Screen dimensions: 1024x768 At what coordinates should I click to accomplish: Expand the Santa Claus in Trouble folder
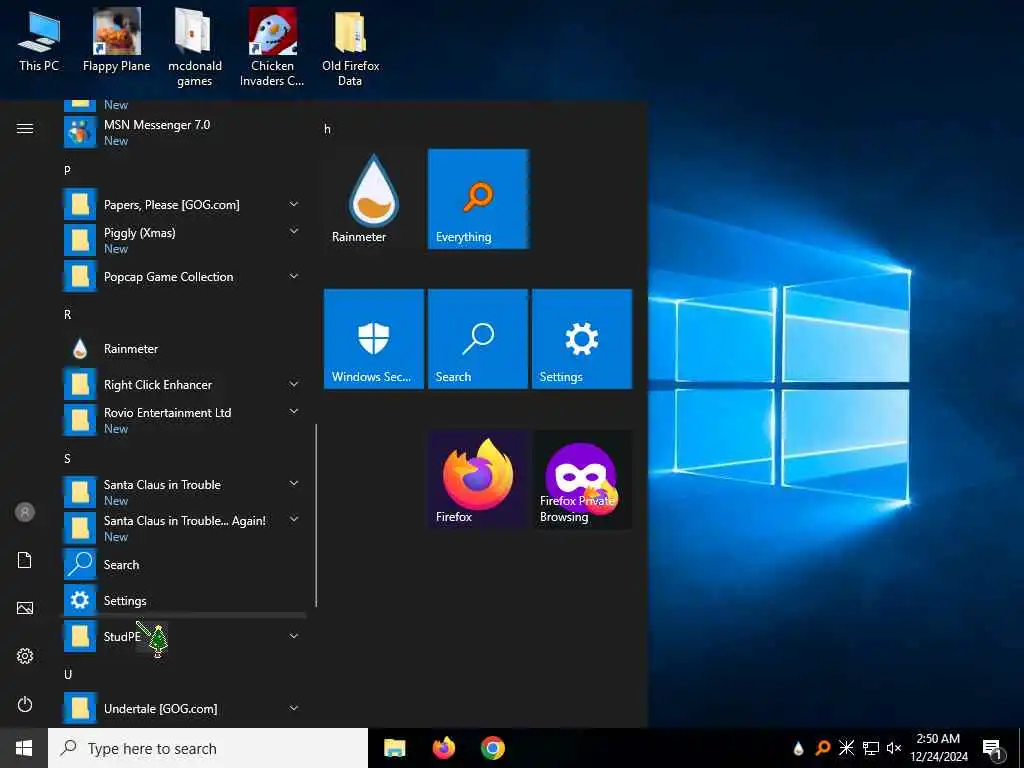tap(184, 492)
